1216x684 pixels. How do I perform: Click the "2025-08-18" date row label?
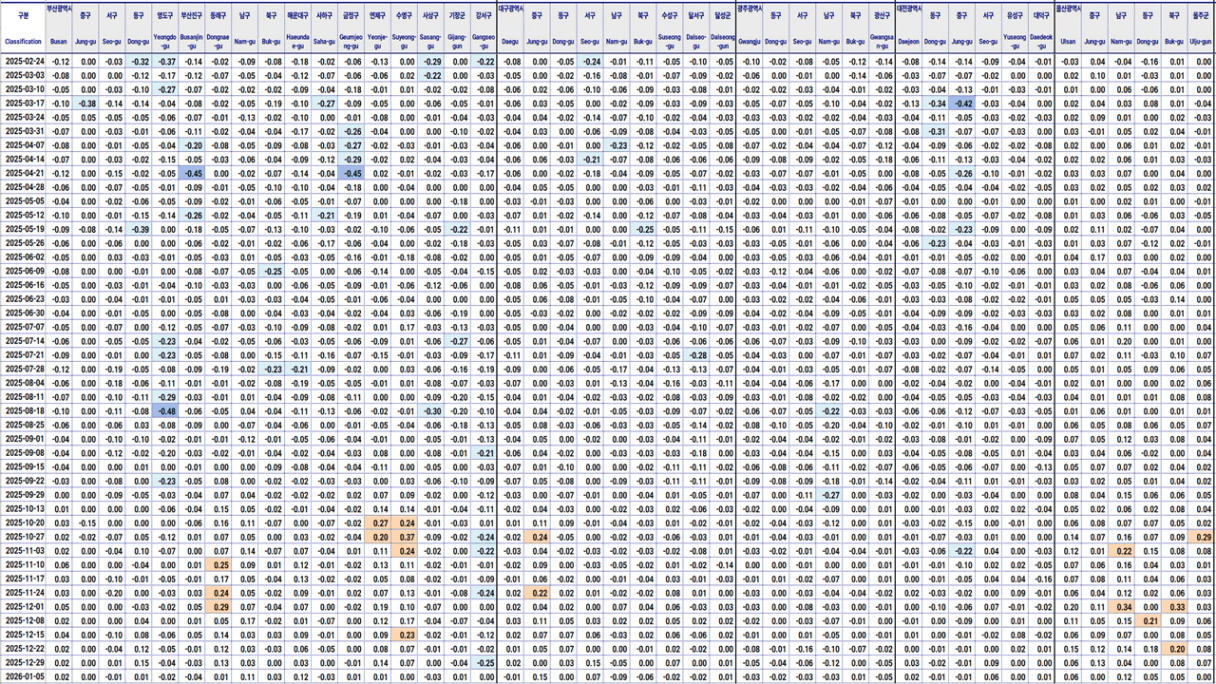pos(23,410)
